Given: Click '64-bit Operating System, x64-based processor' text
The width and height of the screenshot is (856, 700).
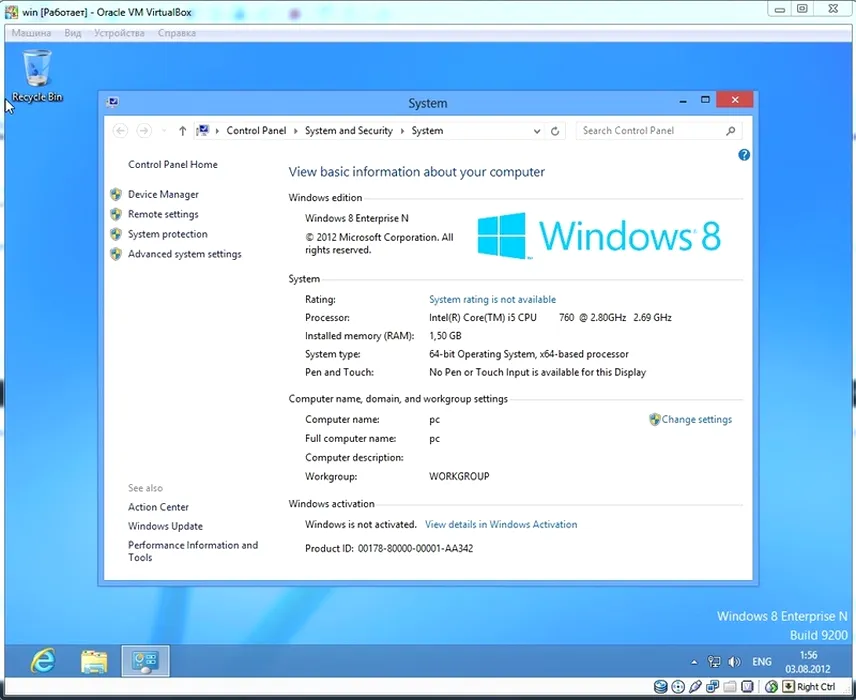Looking at the screenshot, I should [528, 354].
